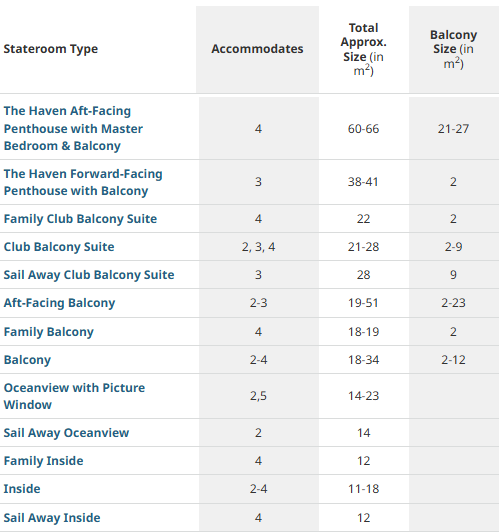
Task: Click the Total Approx. Size header
Action: (364, 49)
